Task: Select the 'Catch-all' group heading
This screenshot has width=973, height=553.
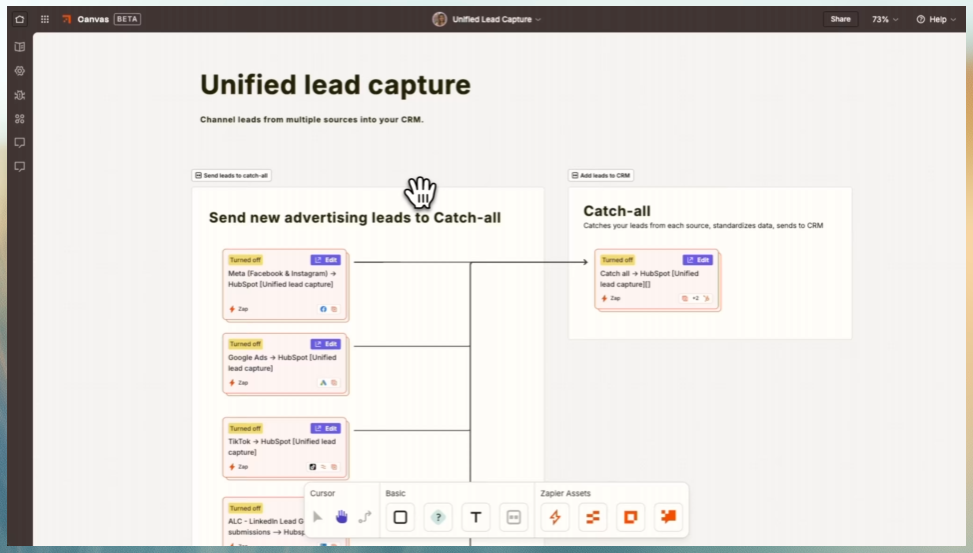Action: [x=617, y=211]
